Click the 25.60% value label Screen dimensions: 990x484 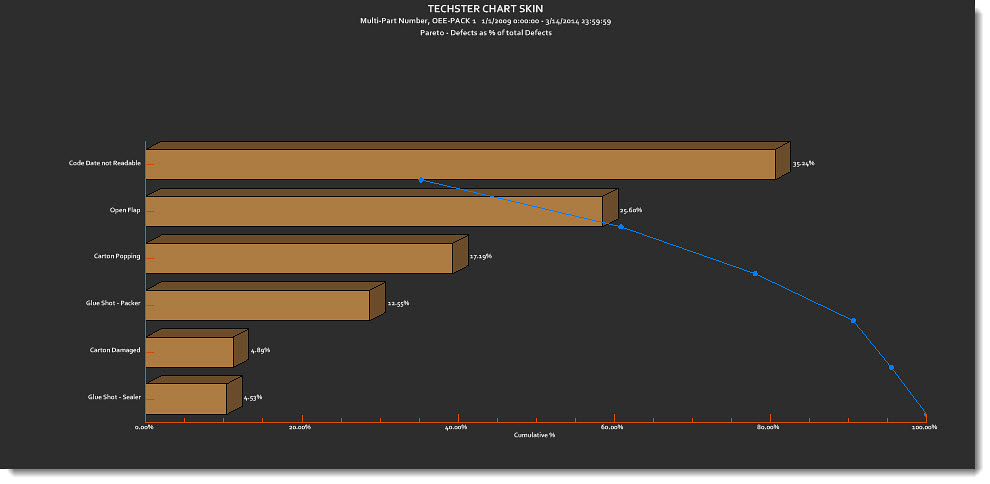[630, 210]
